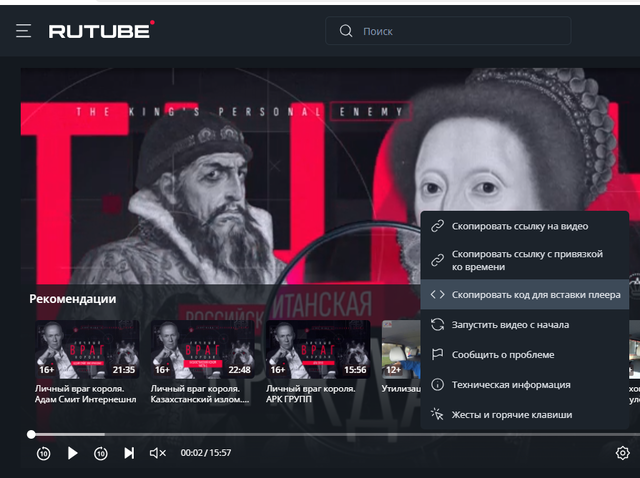Image resolution: width=640 pixels, height=478 pixels.
Task: Open recommended video with 21:35 duration
Action: [x=87, y=349]
